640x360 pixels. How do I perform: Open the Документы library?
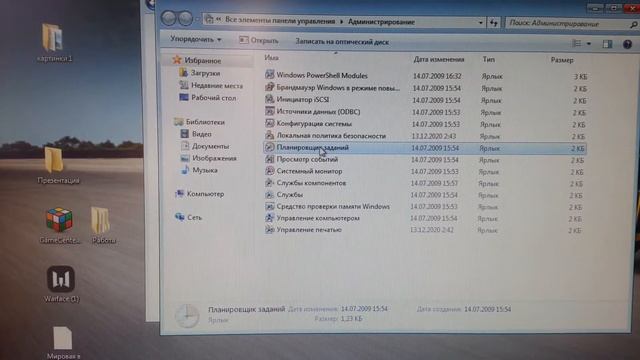210,146
